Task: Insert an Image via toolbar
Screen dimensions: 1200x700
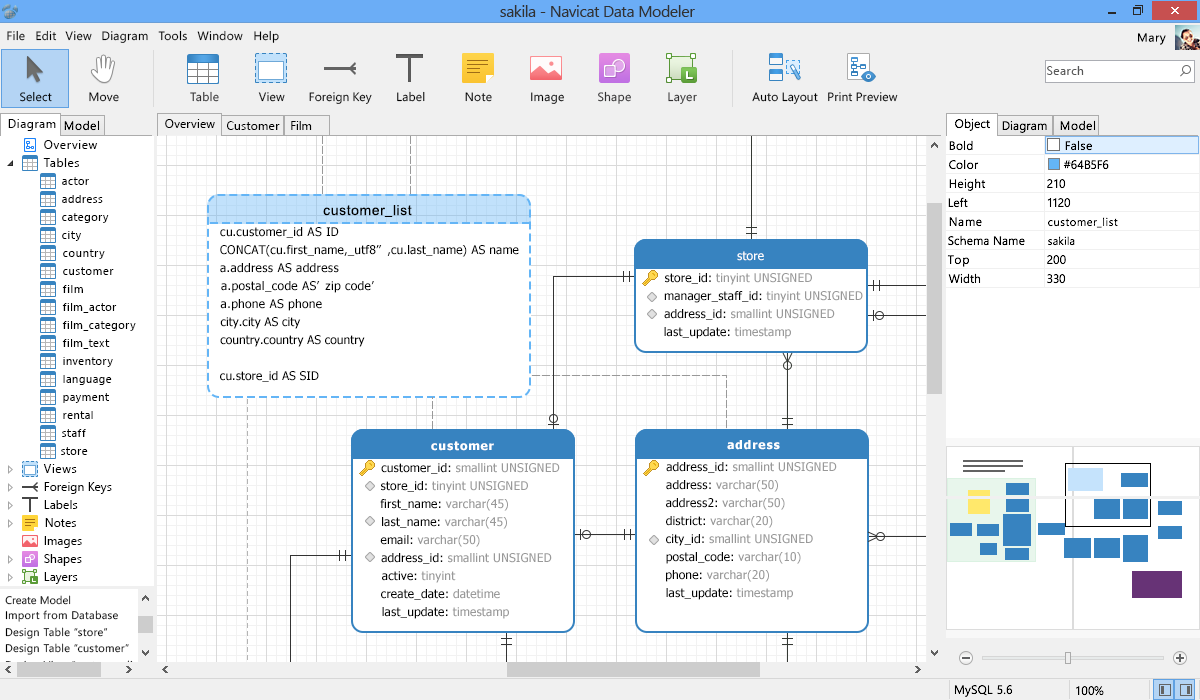Action: click(546, 78)
